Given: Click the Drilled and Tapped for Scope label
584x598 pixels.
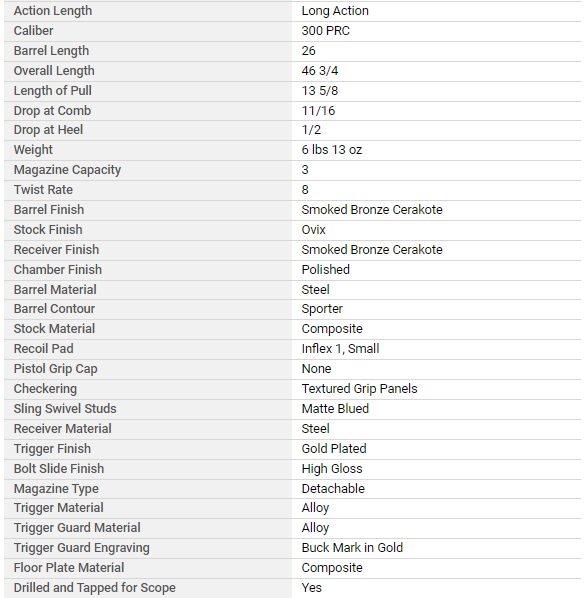Looking at the screenshot, I should click(95, 588).
